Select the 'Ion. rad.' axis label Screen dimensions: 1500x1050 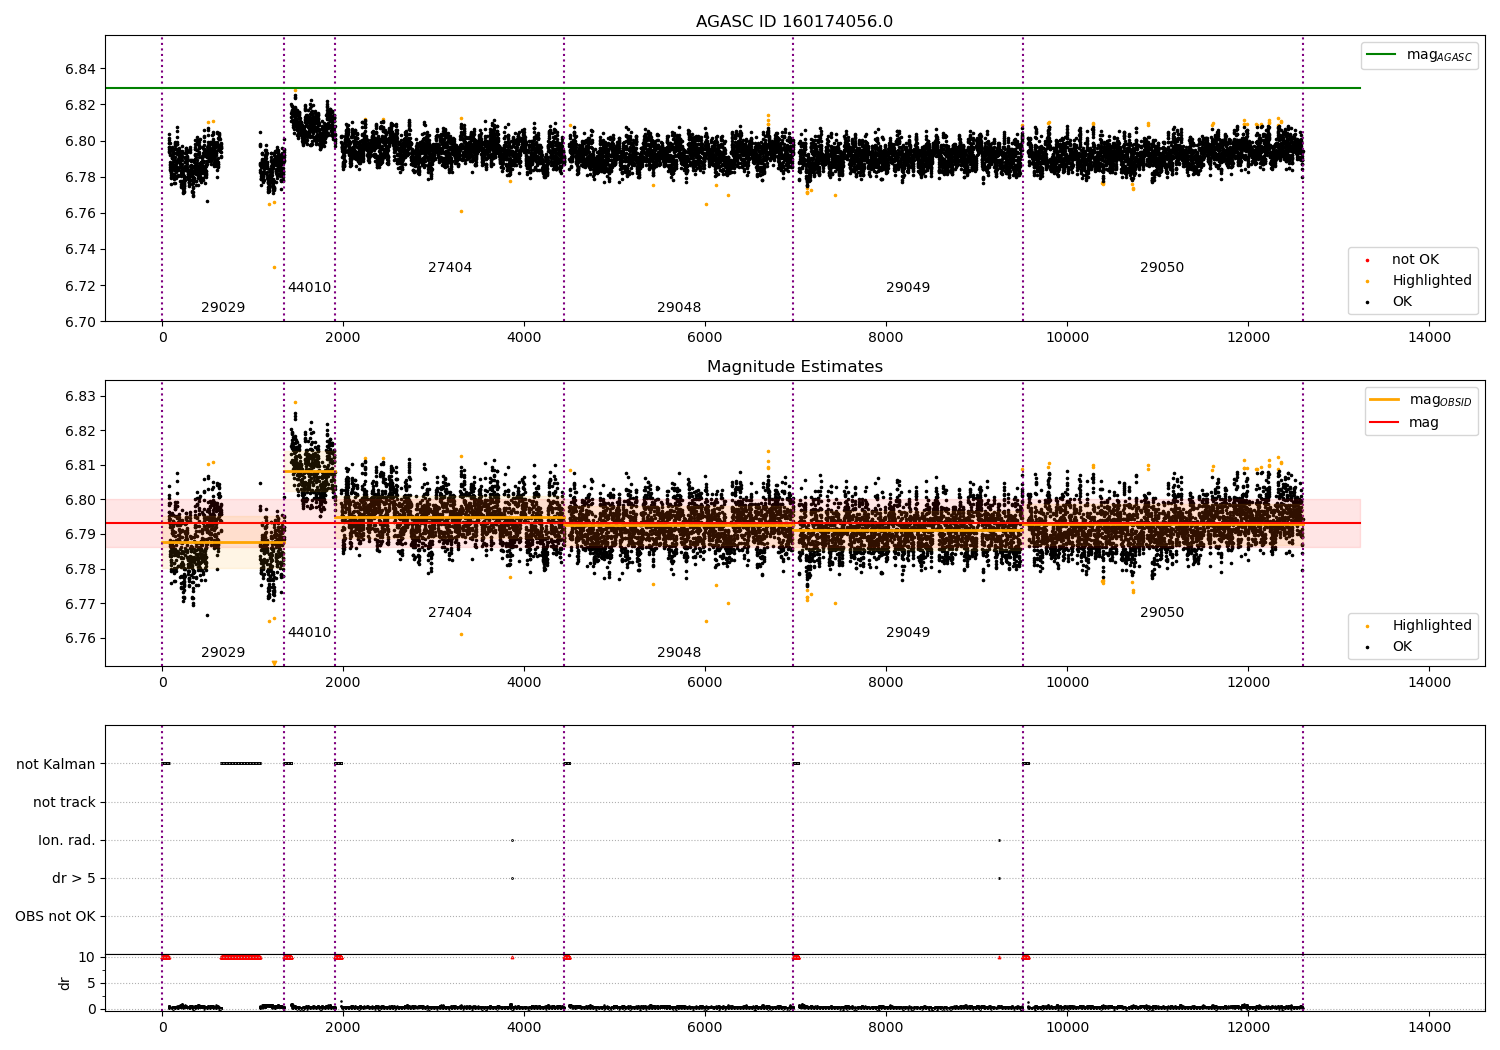pyautogui.click(x=67, y=840)
